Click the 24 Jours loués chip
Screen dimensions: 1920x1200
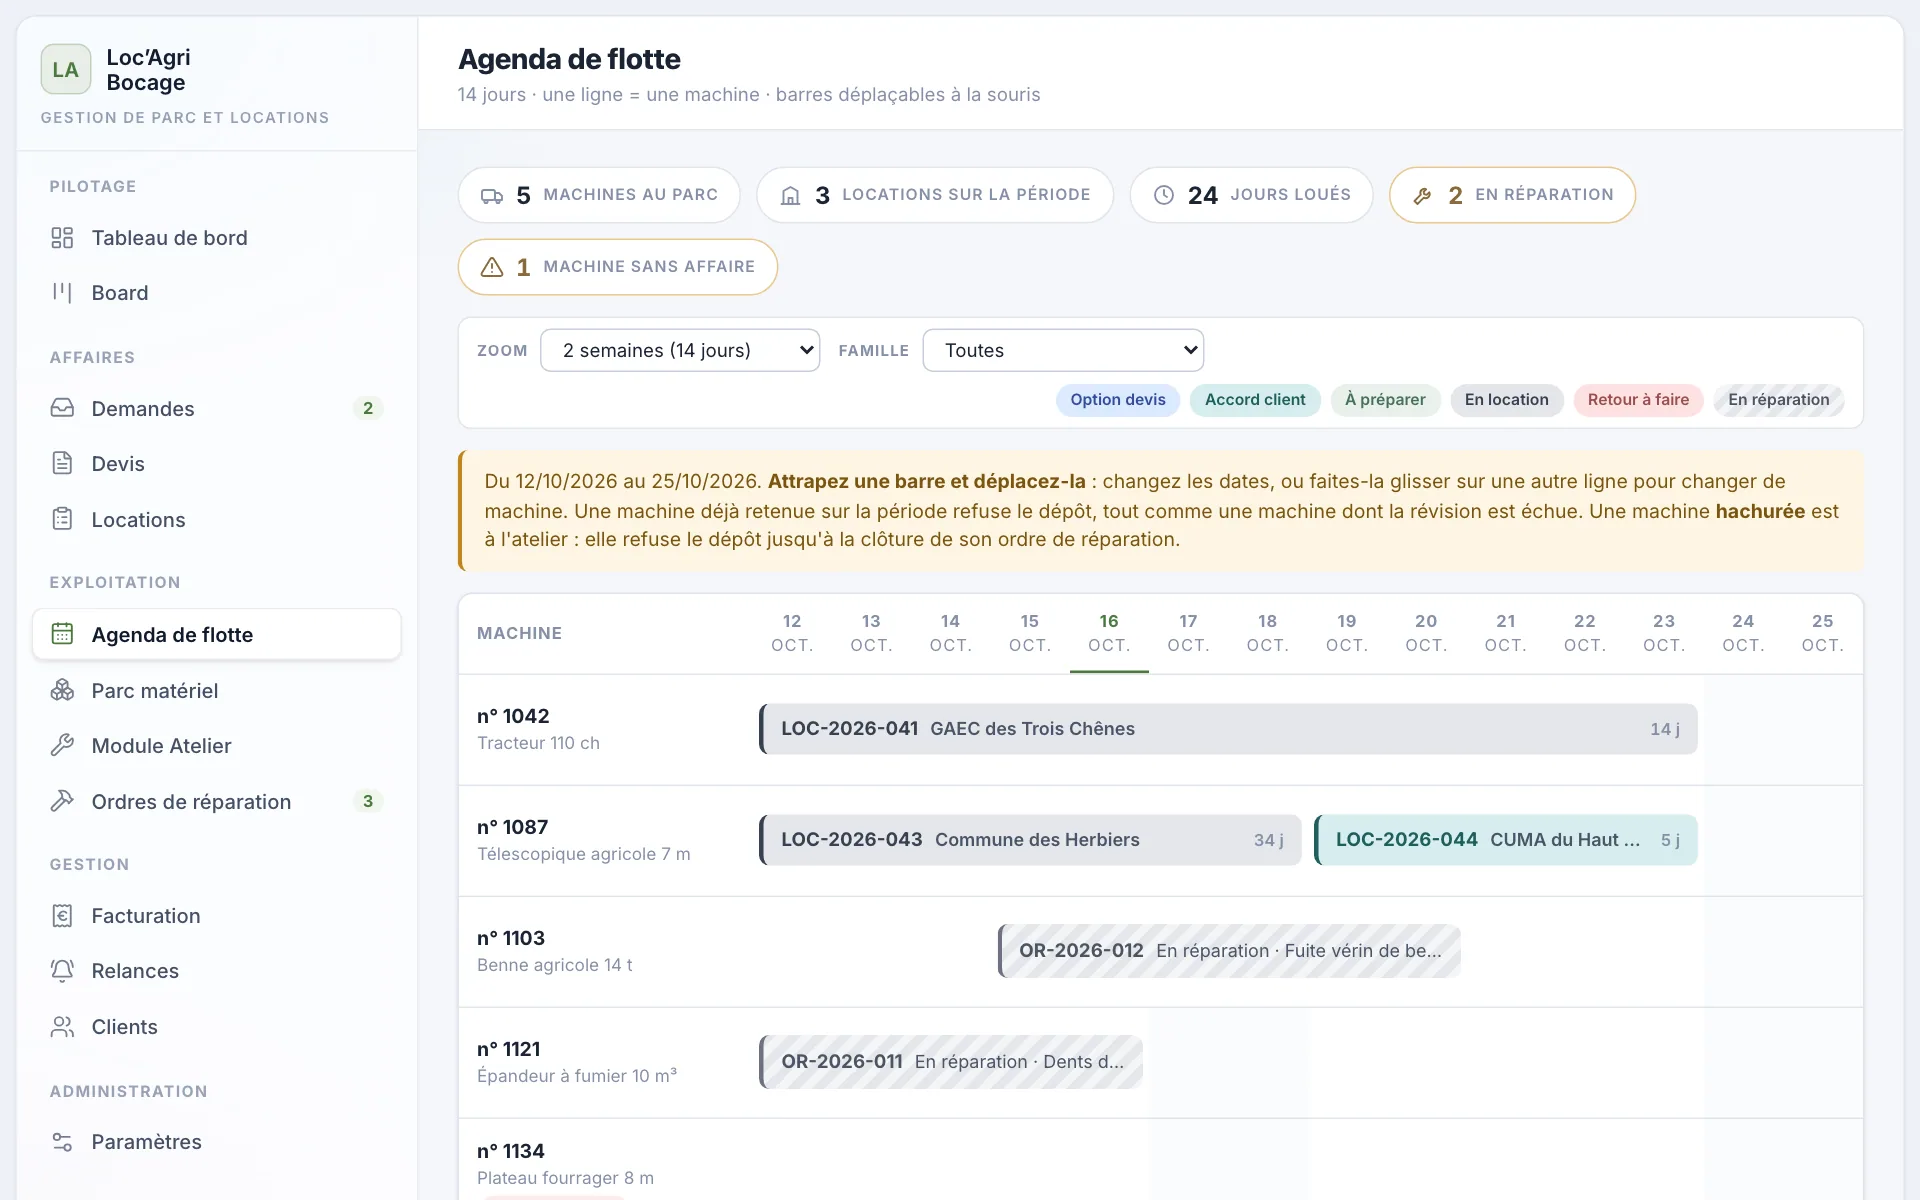click(1251, 195)
